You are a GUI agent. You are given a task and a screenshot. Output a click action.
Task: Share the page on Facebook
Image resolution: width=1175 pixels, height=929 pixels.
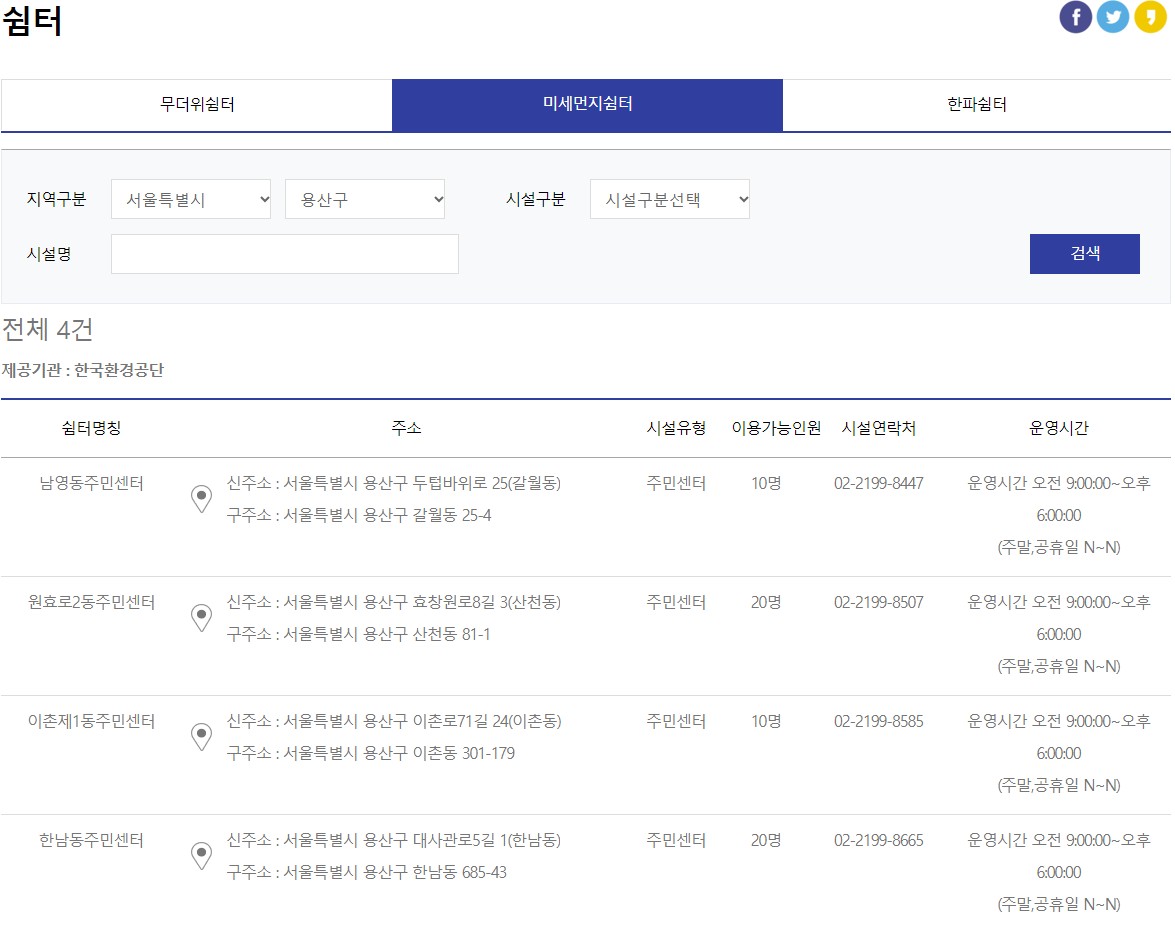point(1076,16)
